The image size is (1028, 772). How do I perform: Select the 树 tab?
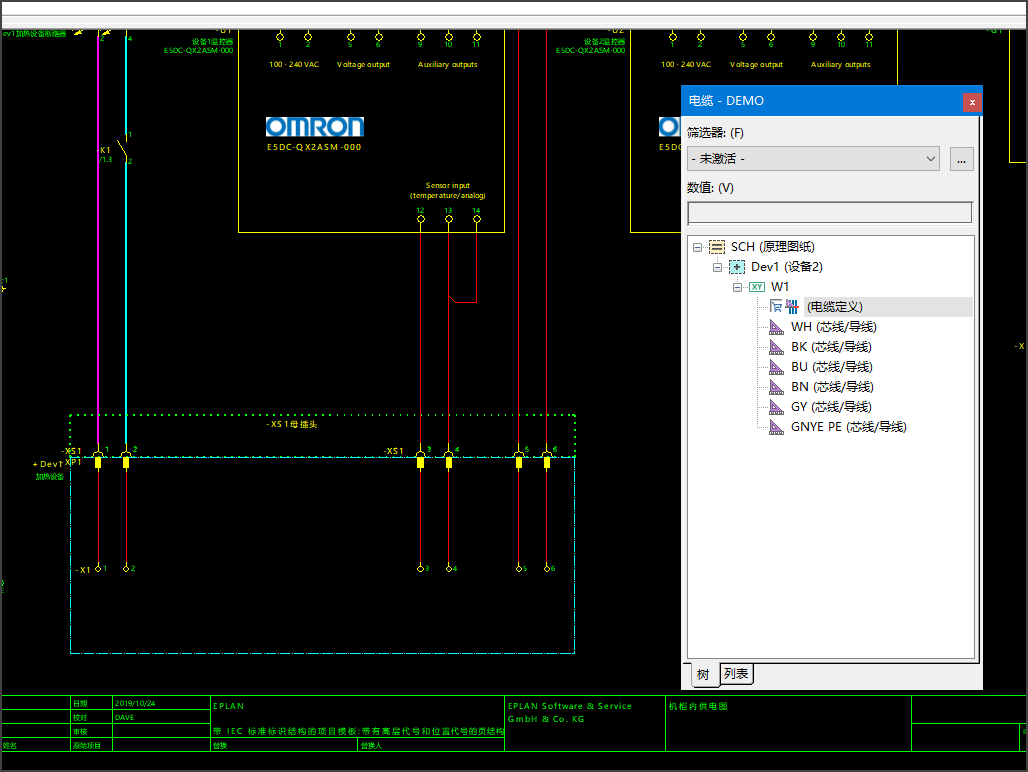tap(703, 675)
